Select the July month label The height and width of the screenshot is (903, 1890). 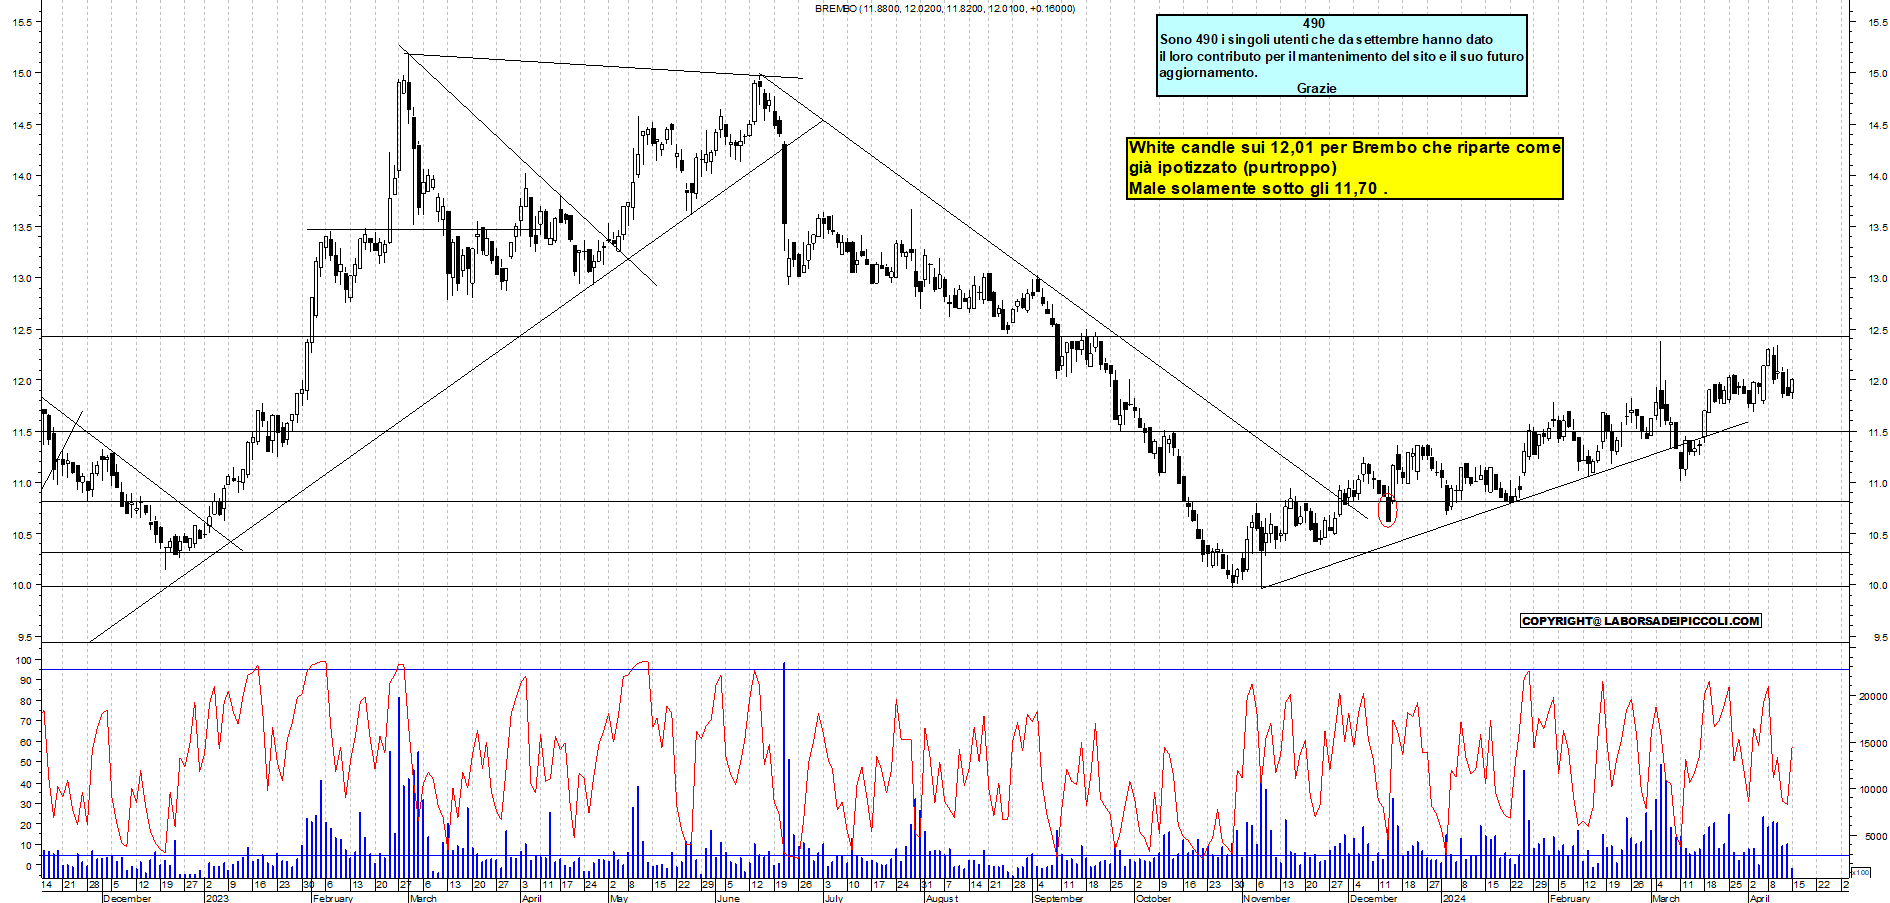click(833, 898)
